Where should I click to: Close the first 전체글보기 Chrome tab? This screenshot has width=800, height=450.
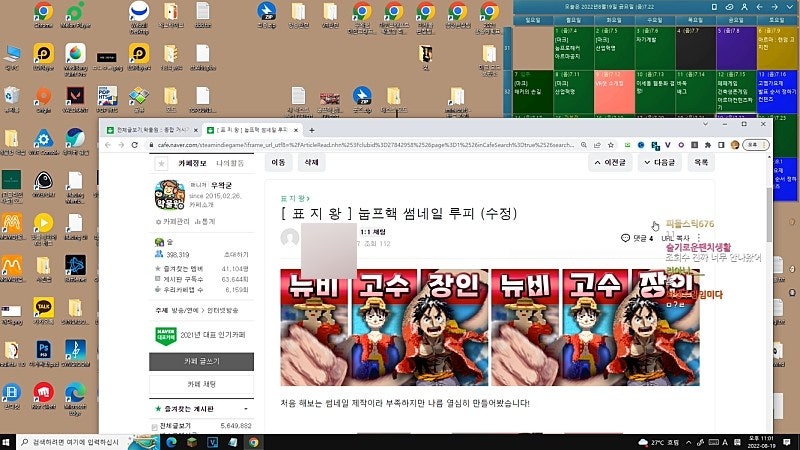click(195, 130)
